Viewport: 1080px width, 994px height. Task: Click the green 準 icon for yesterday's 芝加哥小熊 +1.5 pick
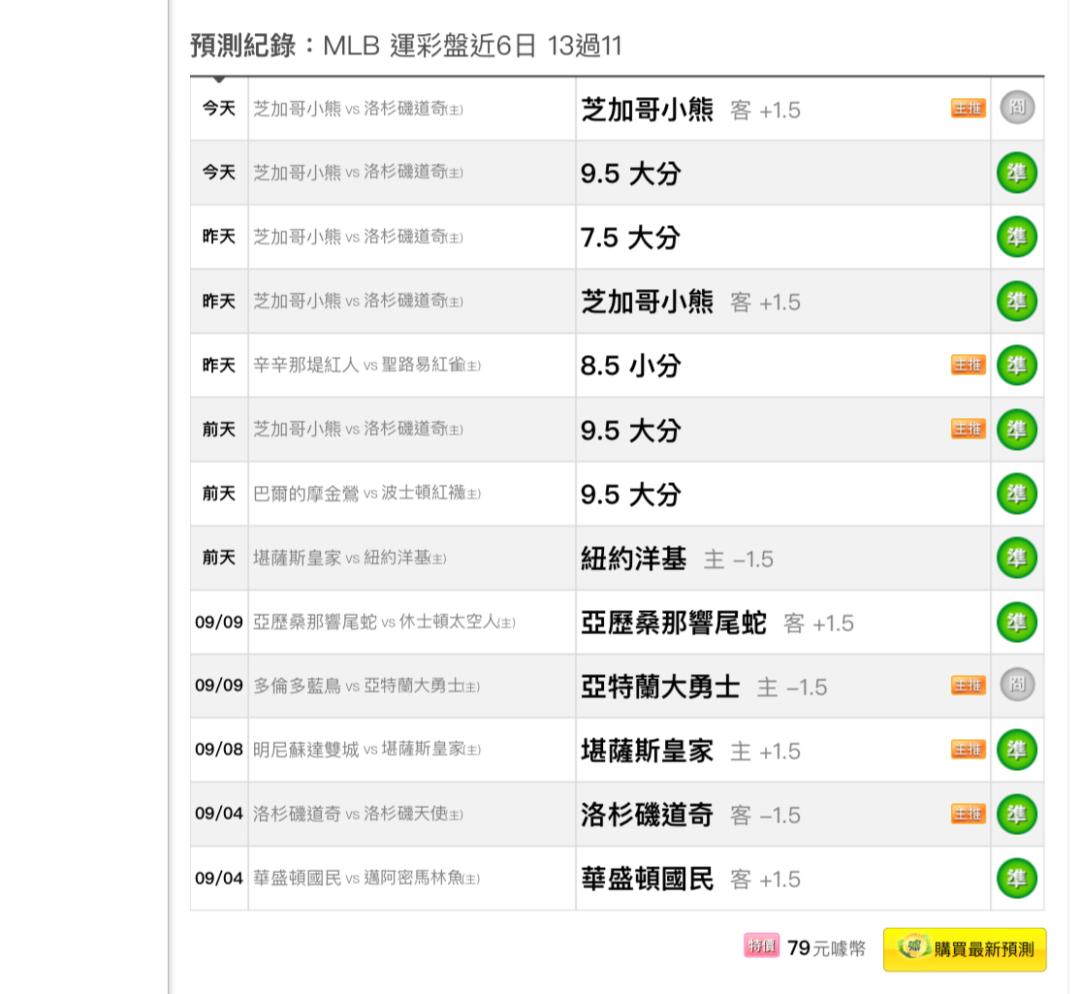tap(1017, 301)
